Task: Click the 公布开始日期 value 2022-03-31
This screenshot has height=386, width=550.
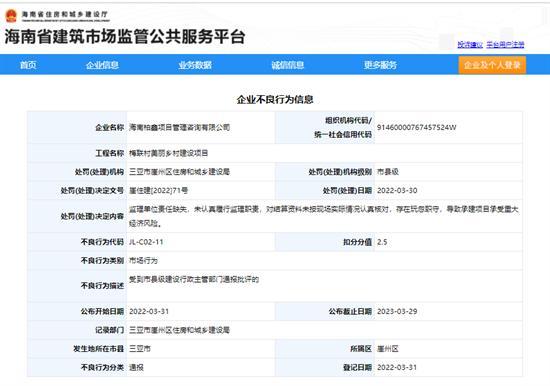Action: 149,311
